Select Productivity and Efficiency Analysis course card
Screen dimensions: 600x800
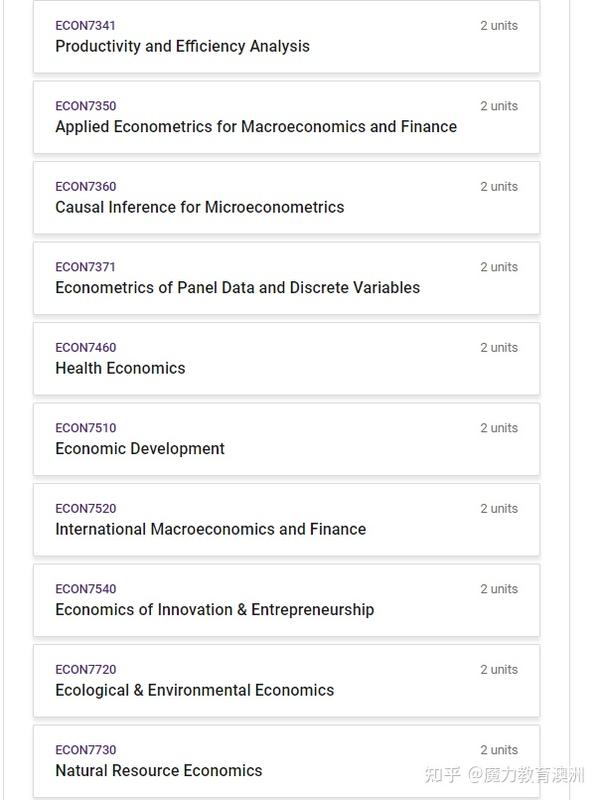tap(286, 37)
